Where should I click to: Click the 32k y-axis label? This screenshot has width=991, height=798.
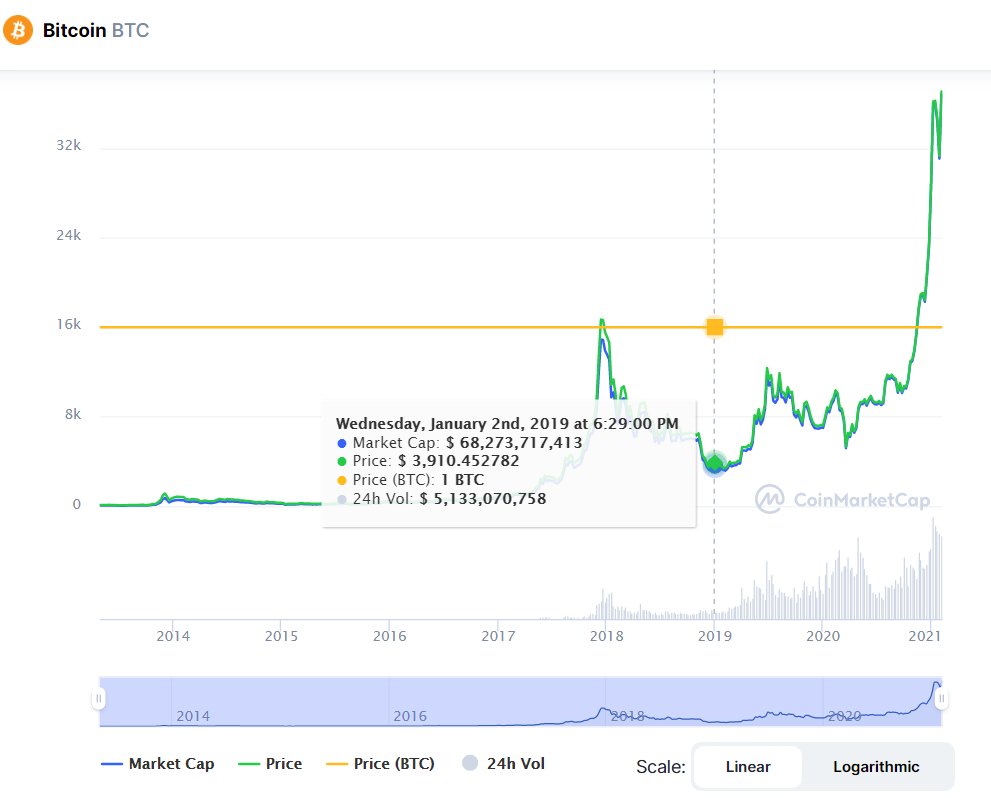69,145
